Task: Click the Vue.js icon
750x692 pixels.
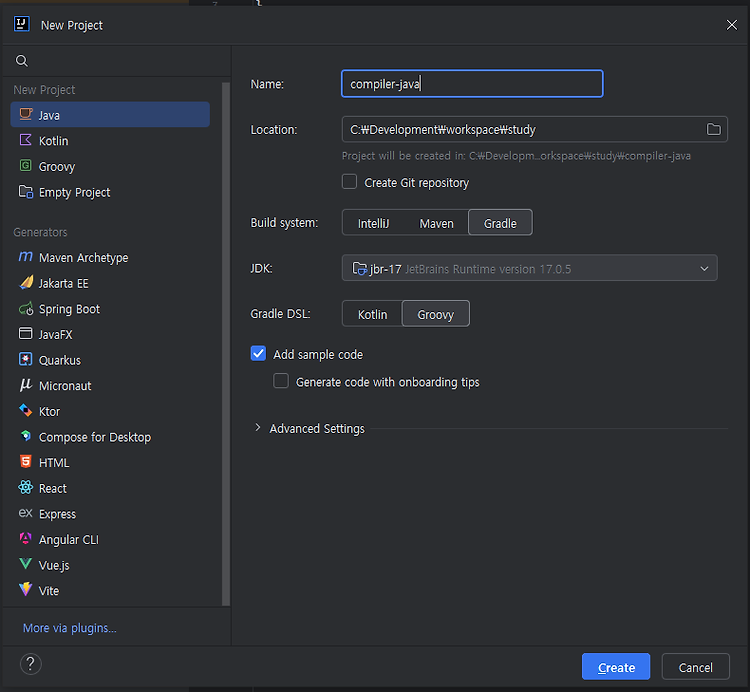Action: pyautogui.click(x=25, y=564)
